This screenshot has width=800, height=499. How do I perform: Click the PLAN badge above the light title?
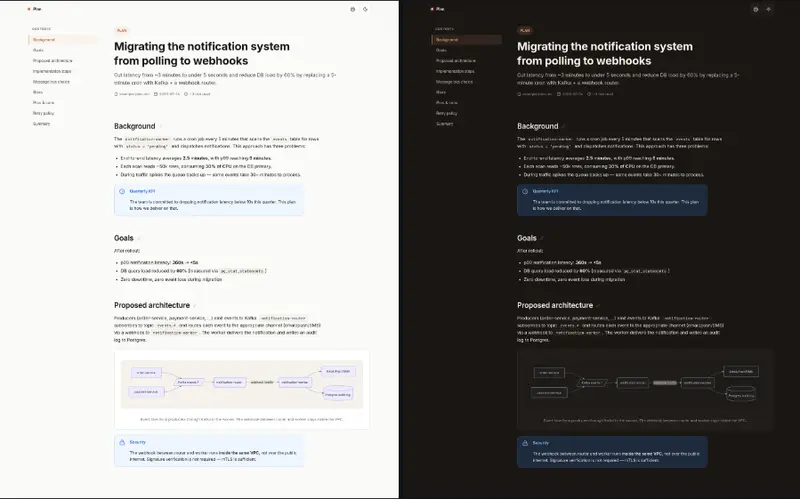pos(121,31)
